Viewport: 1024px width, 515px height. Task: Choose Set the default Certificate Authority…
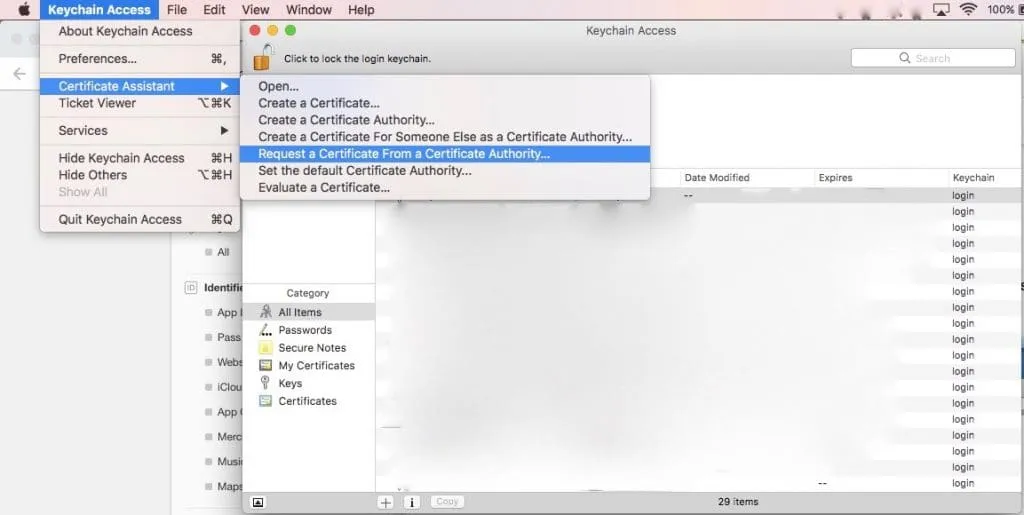(445, 171)
